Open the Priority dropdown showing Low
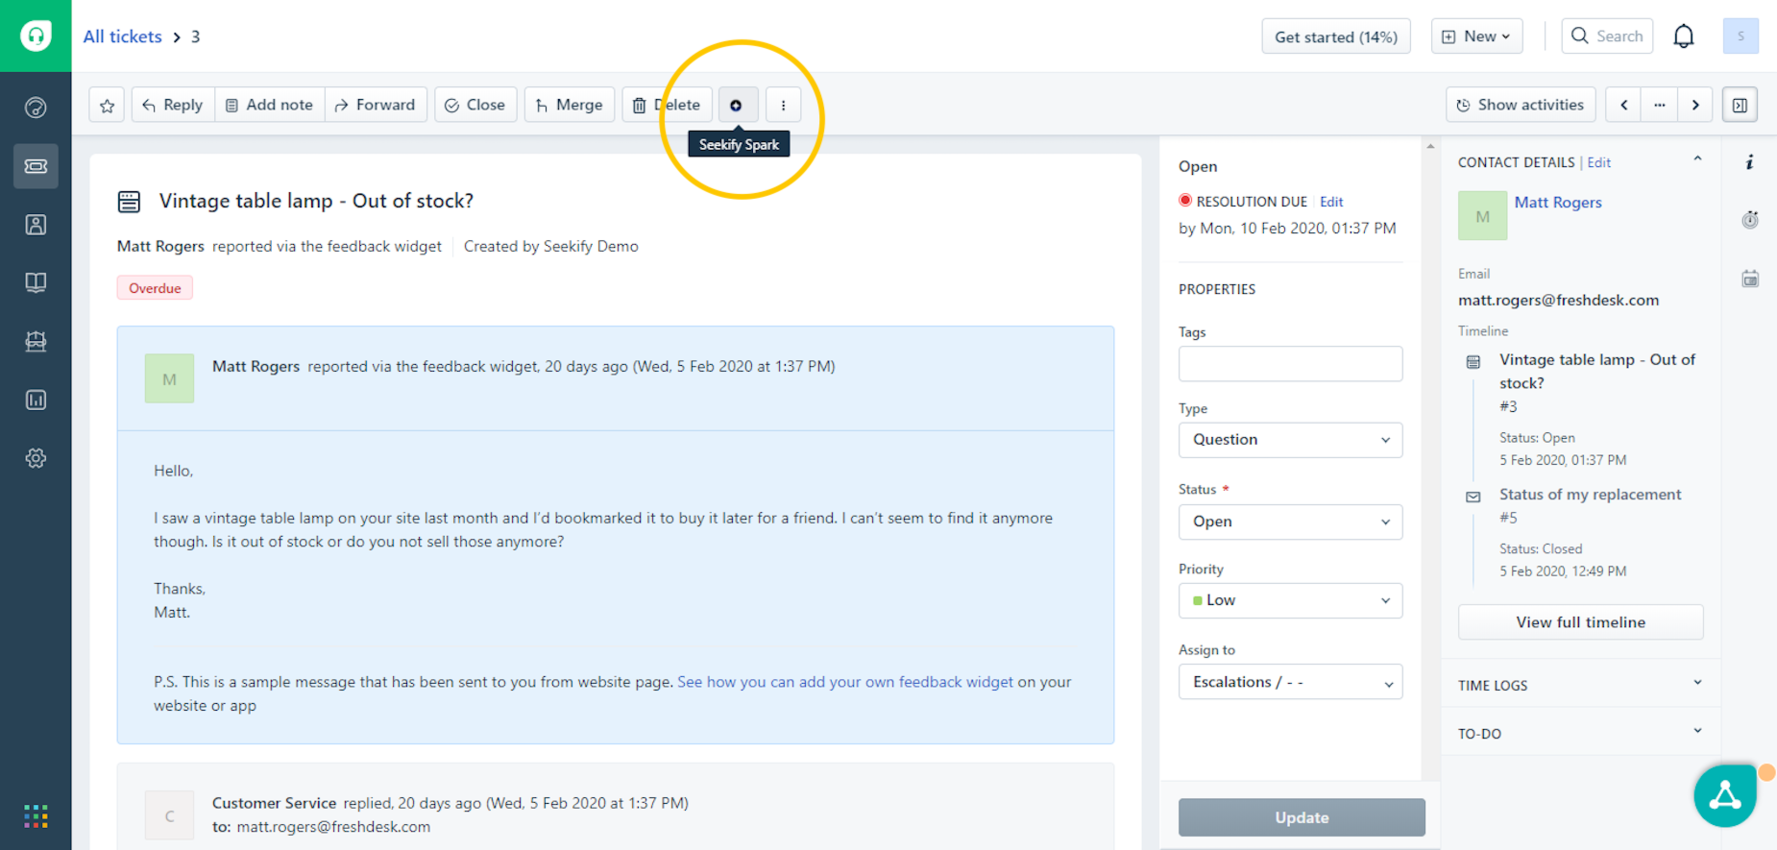Viewport: 1777px width, 850px height. (1290, 601)
